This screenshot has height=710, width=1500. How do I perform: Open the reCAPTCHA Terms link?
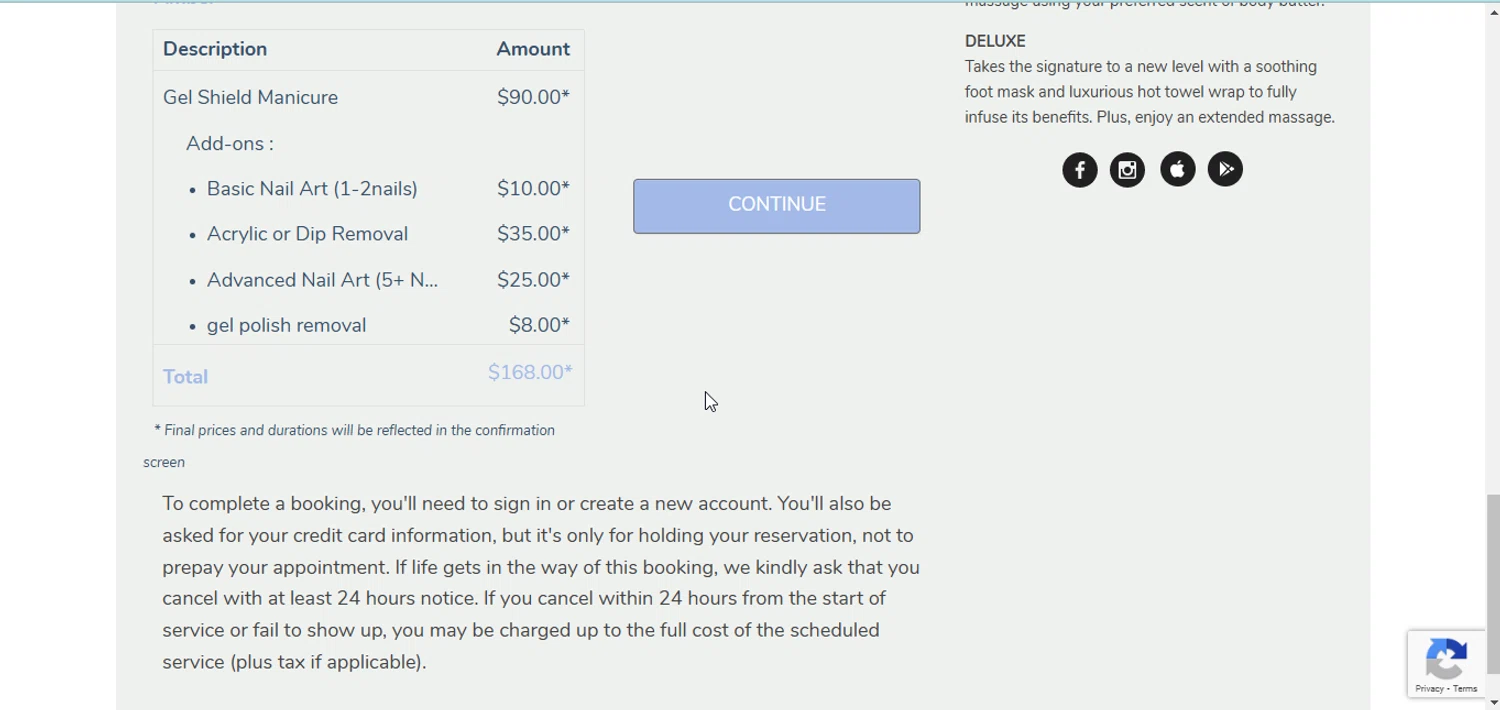pyautogui.click(x=1465, y=689)
